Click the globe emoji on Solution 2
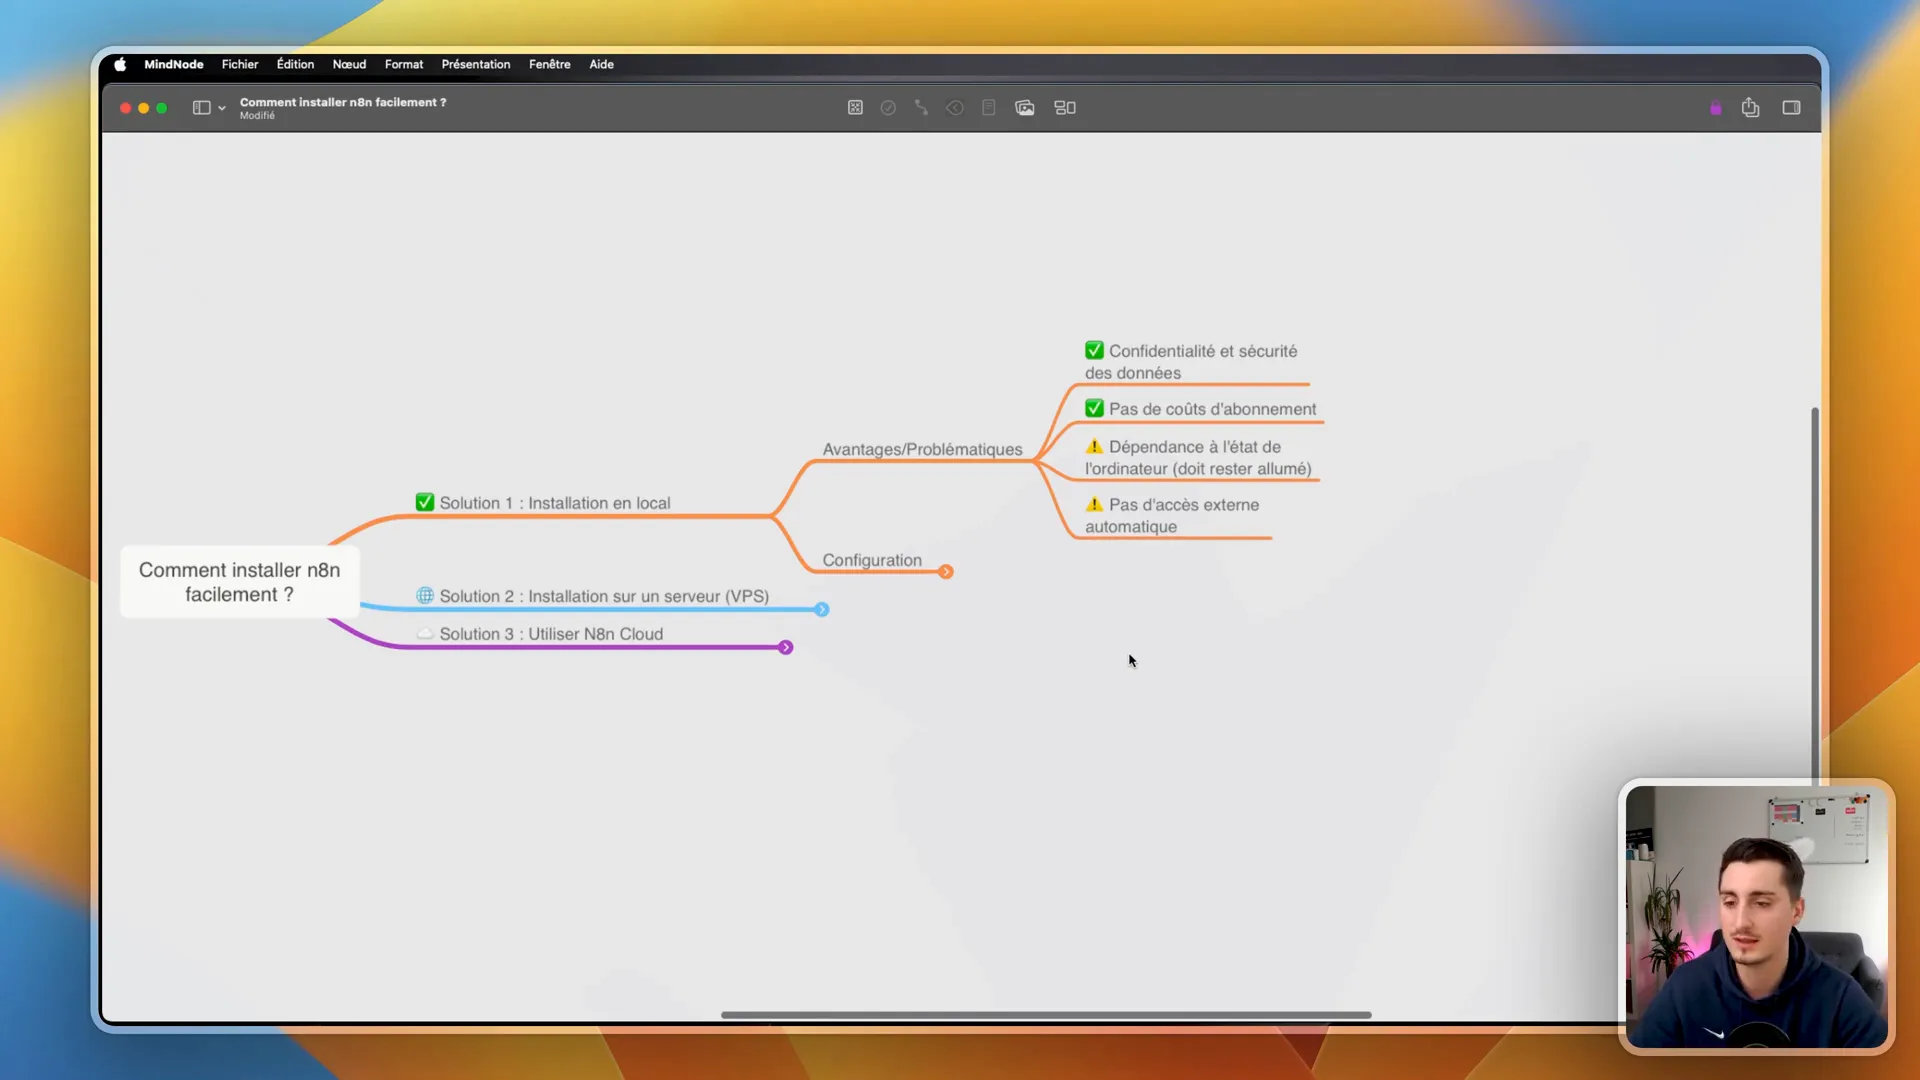Screen dimensions: 1920x1080 [425, 595]
